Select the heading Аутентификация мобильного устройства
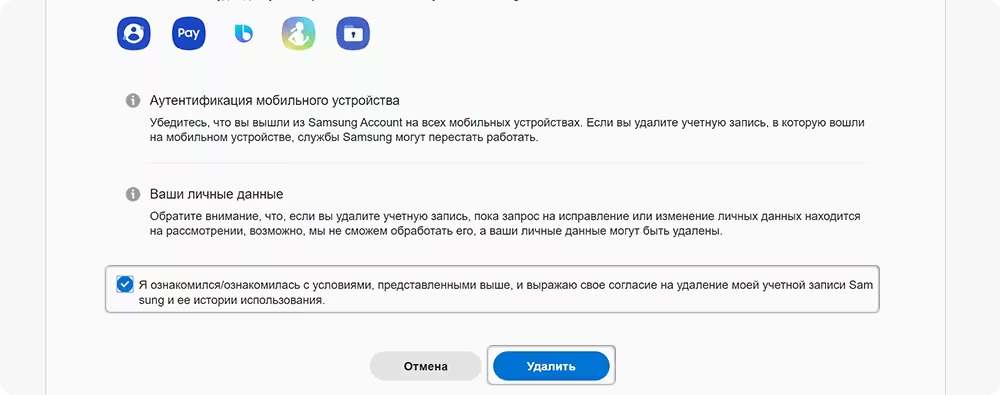The width and height of the screenshot is (1000, 395). (x=274, y=101)
